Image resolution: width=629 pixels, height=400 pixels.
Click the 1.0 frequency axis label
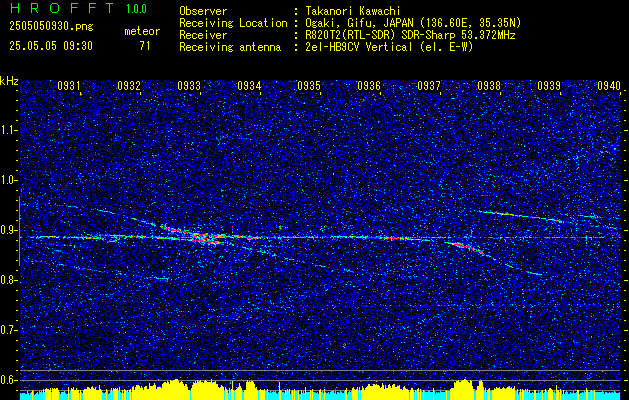click(x=9, y=181)
